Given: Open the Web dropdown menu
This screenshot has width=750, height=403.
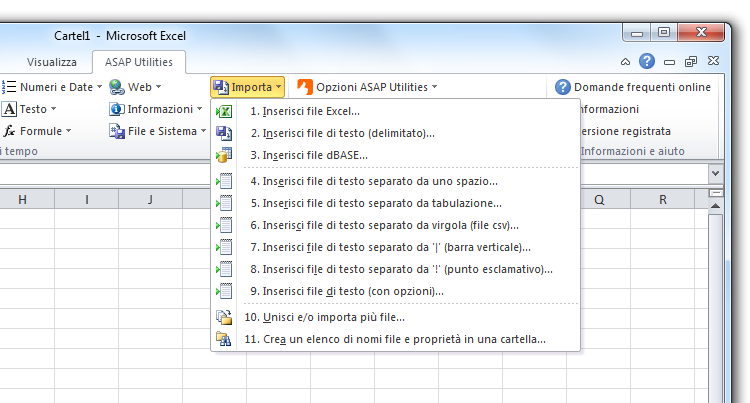Looking at the screenshot, I should pyautogui.click(x=158, y=87).
